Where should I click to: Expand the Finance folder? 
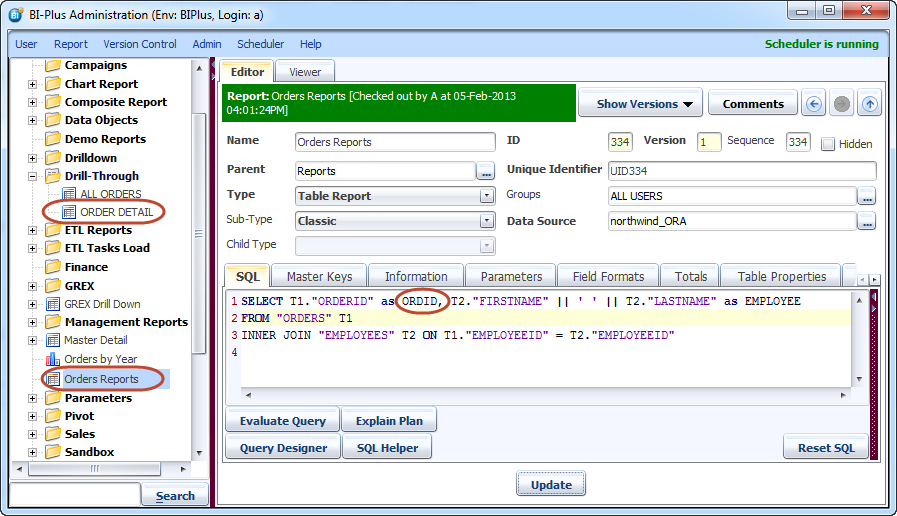pos(33,267)
